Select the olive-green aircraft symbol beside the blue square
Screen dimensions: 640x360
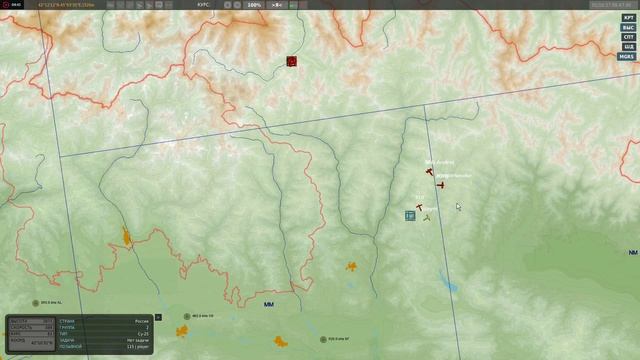[x=427, y=218]
